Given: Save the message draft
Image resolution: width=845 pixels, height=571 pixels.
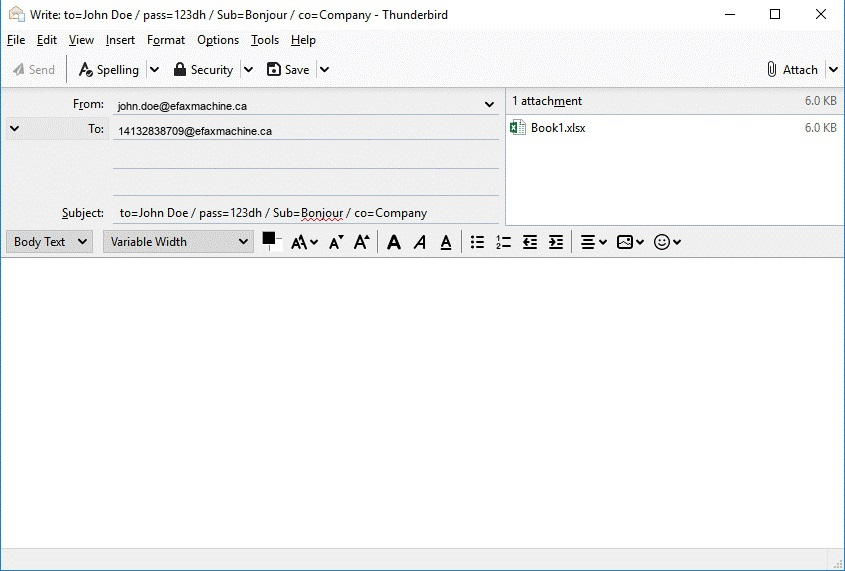Looking at the screenshot, I should click(x=288, y=69).
